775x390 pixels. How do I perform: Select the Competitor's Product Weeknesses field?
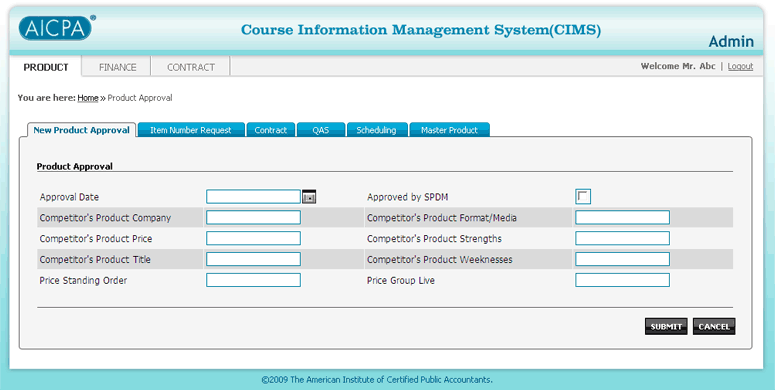pos(622,259)
